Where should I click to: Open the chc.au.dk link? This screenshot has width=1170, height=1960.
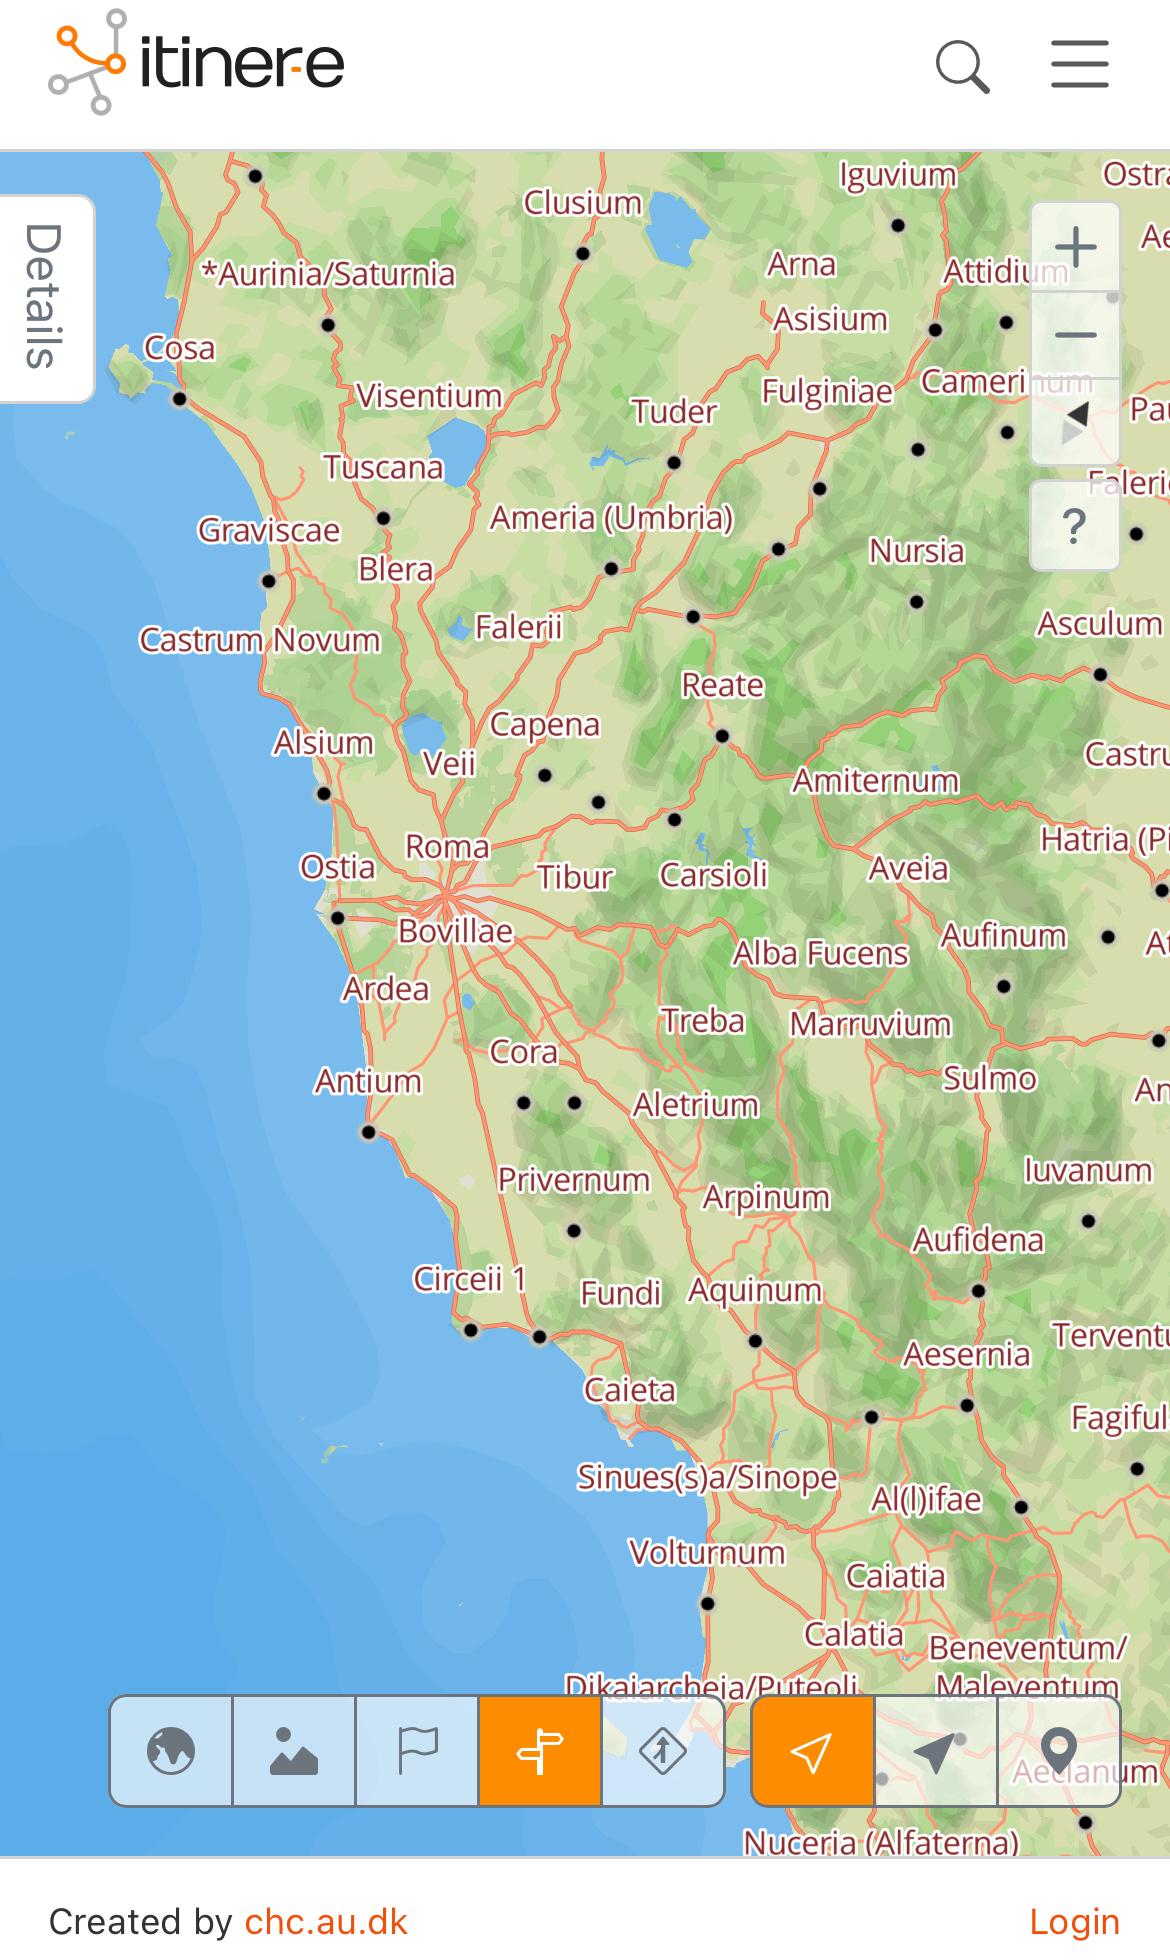326,1921
